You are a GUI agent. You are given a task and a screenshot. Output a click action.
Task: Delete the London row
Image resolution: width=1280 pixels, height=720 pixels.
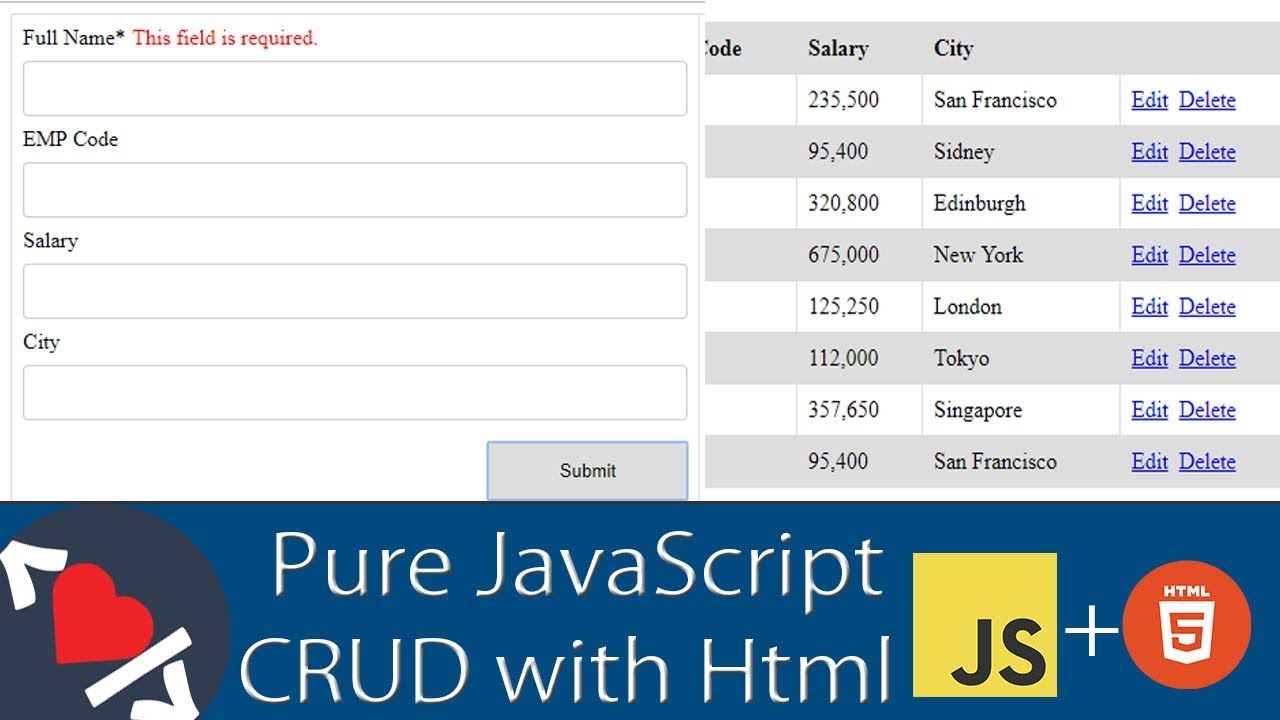1207,307
